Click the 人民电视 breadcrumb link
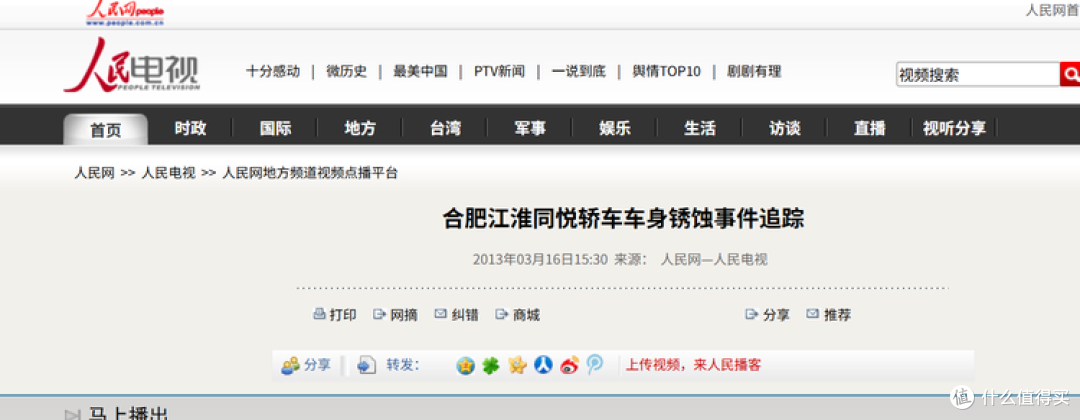 click(168, 174)
